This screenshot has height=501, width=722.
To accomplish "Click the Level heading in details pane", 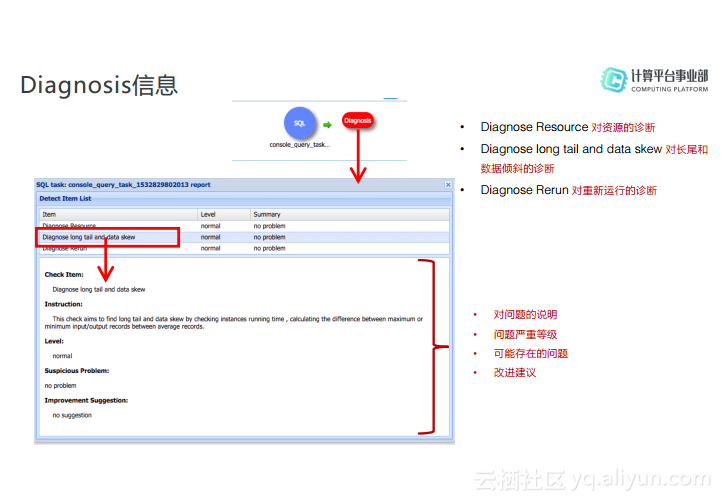I will pyautogui.click(x=54, y=341).
